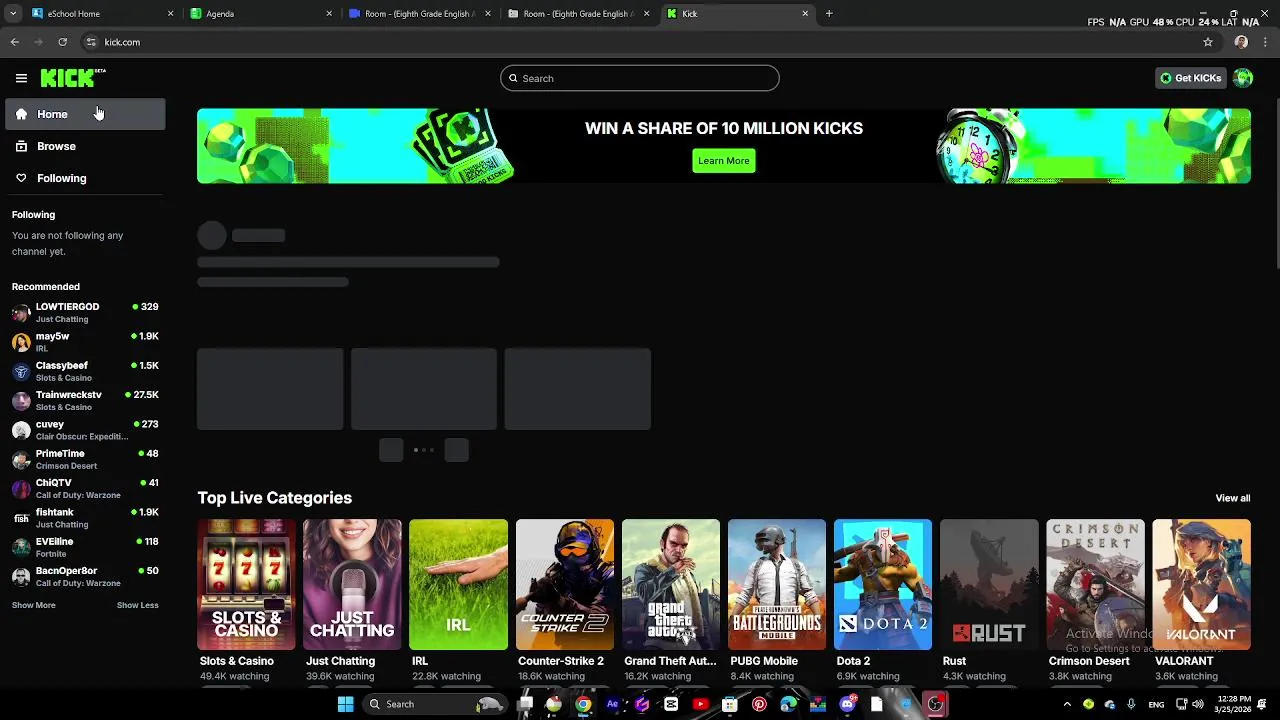Open Pinterest from the taskbar
The width and height of the screenshot is (1280, 720).
[x=759, y=704]
